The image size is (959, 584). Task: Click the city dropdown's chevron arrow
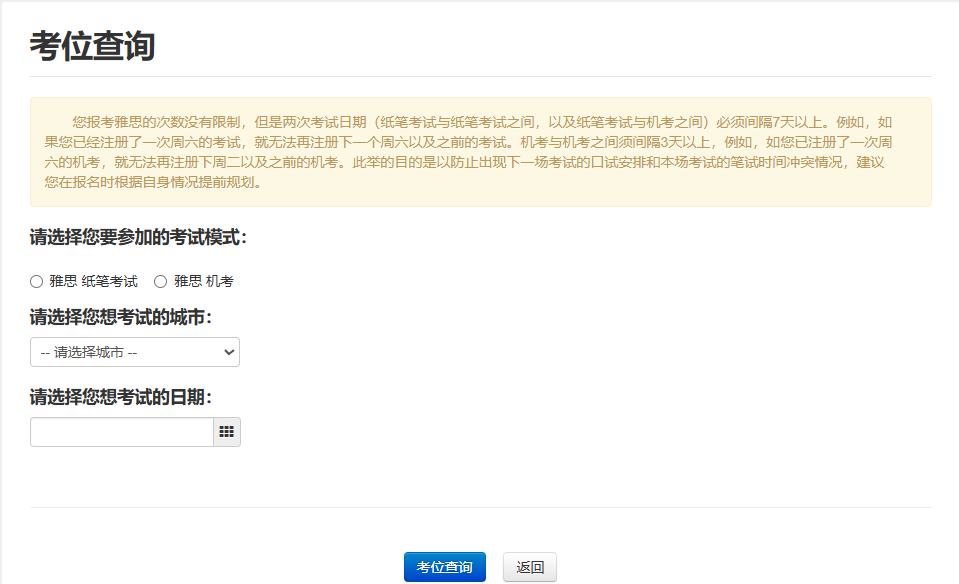pyautogui.click(x=228, y=352)
